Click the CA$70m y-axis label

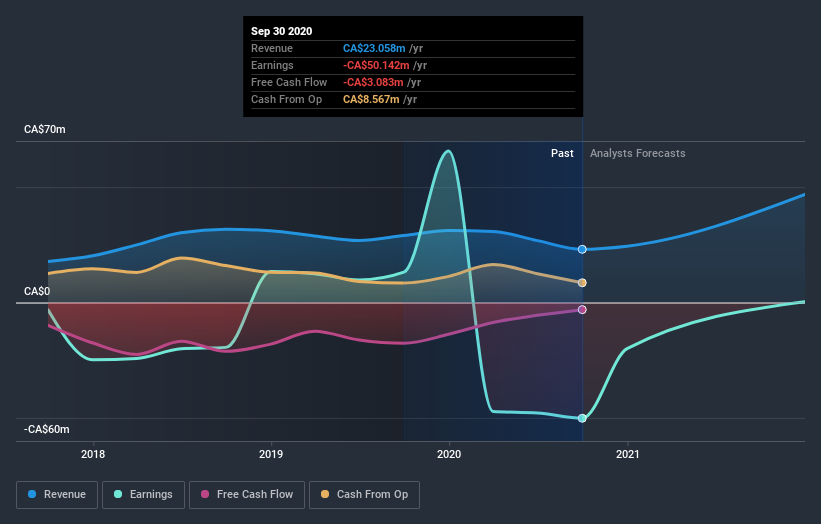pos(45,129)
